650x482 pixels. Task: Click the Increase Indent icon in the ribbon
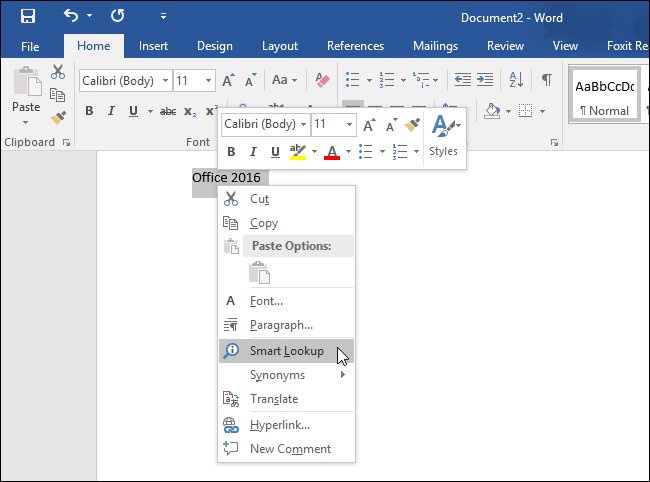point(485,80)
